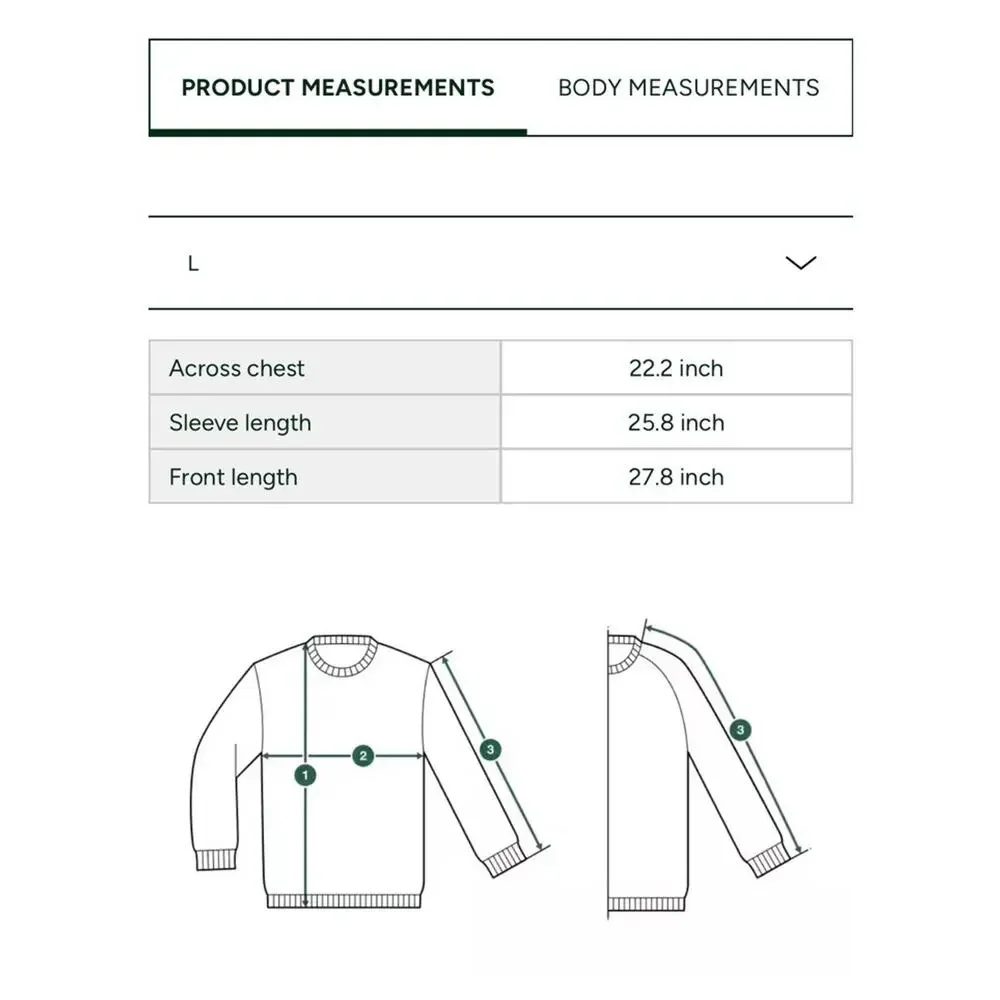1000x1000 pixels.
Task: Click the ribbed collar on the front sweater
Action: 342,656
